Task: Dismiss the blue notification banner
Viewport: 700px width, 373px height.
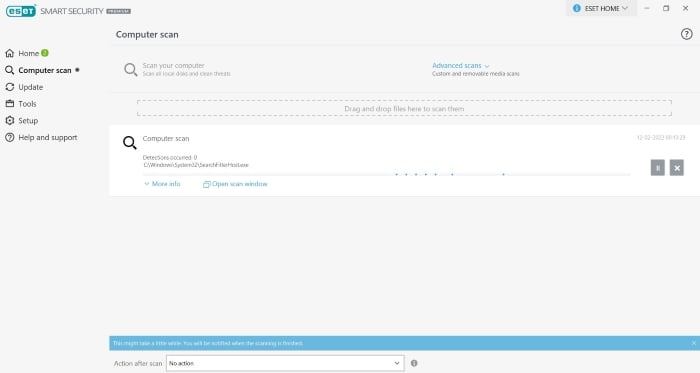Action: pos(693,343)
